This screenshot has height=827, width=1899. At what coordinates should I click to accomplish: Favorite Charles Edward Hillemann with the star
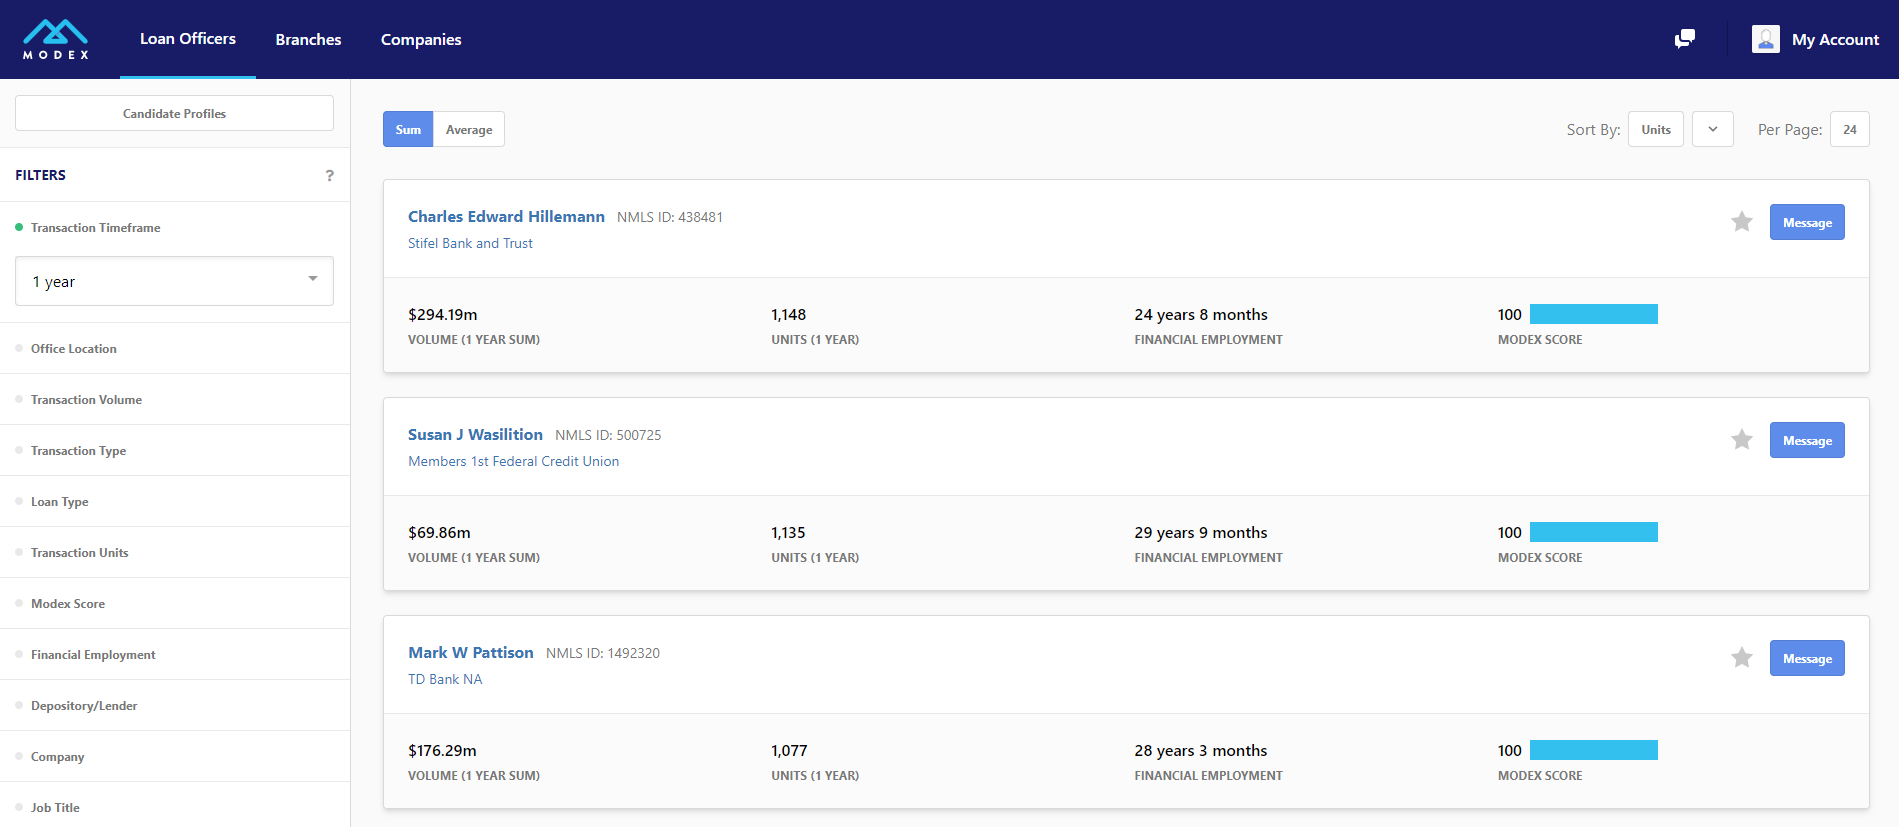coord(1742,222)
